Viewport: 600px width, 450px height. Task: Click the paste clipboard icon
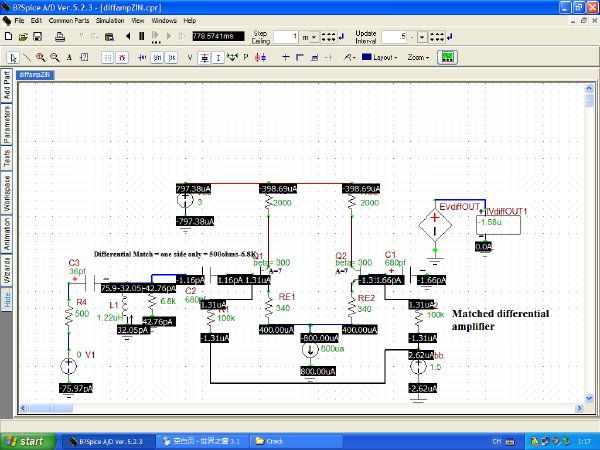(x=109, y=37)
